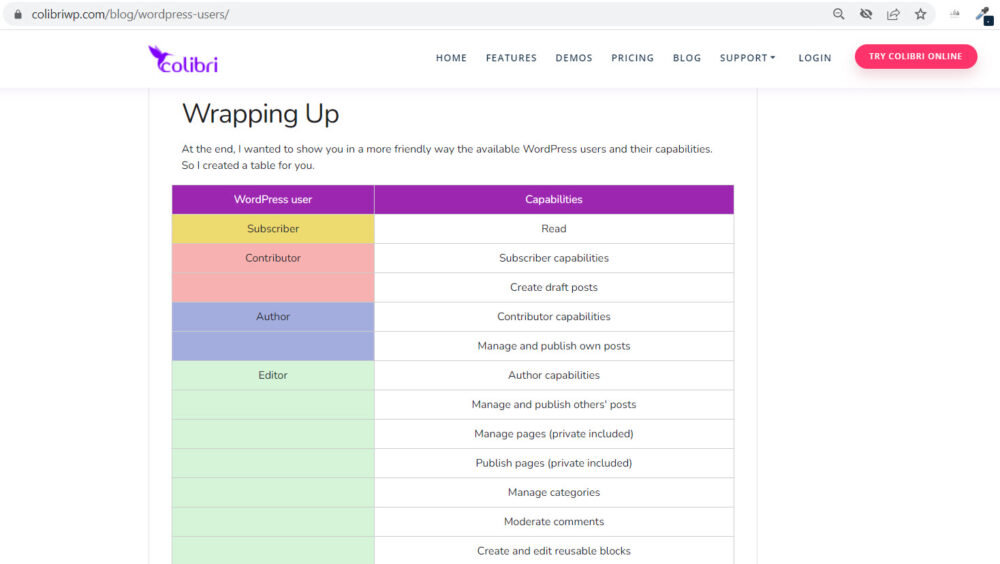Screen dimensions: 1000x564
Task: Open the Blog menu link
Action: 687,58
